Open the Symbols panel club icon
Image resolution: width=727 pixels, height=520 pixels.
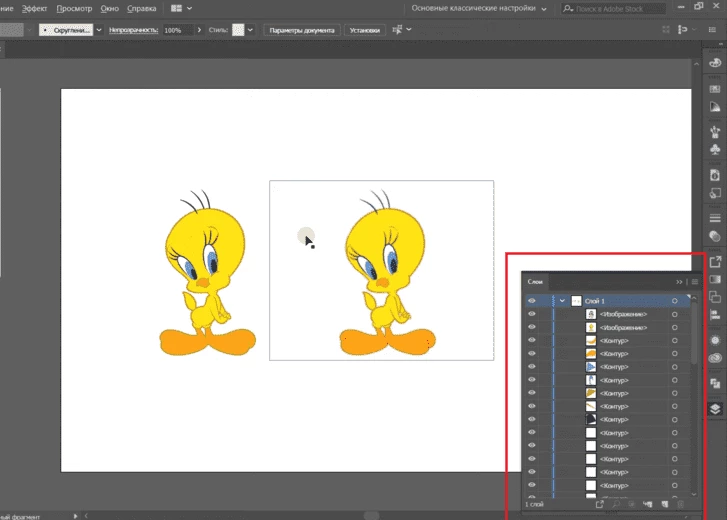coord(715,150)
